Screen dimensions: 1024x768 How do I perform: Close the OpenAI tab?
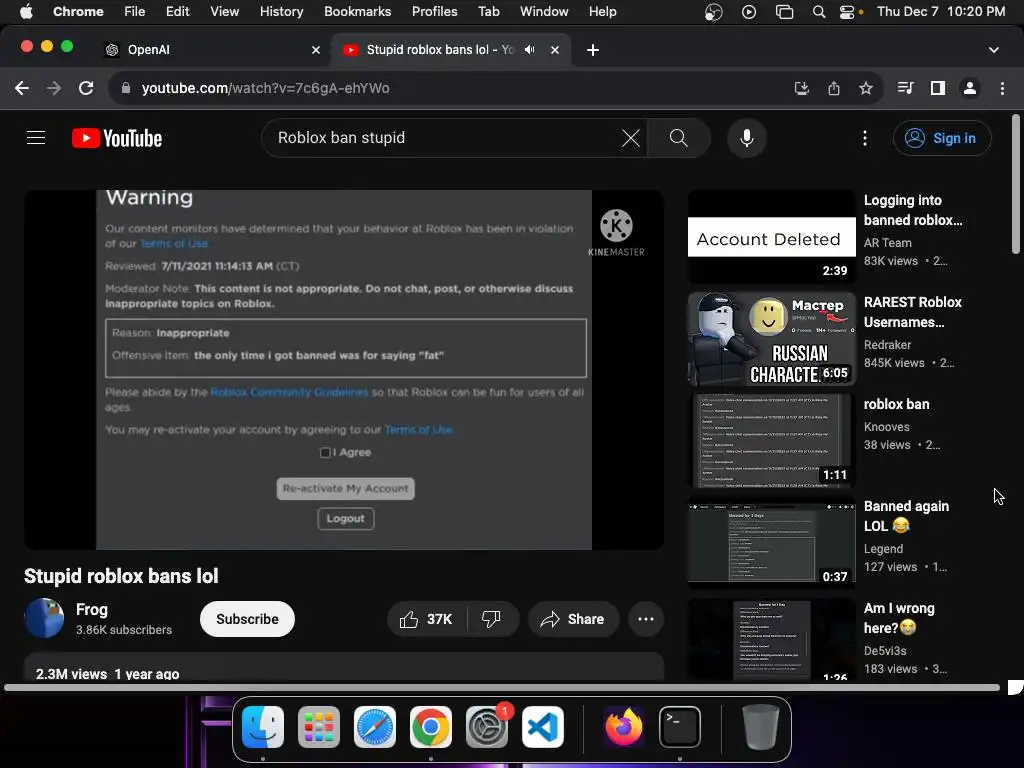(316, 50)
